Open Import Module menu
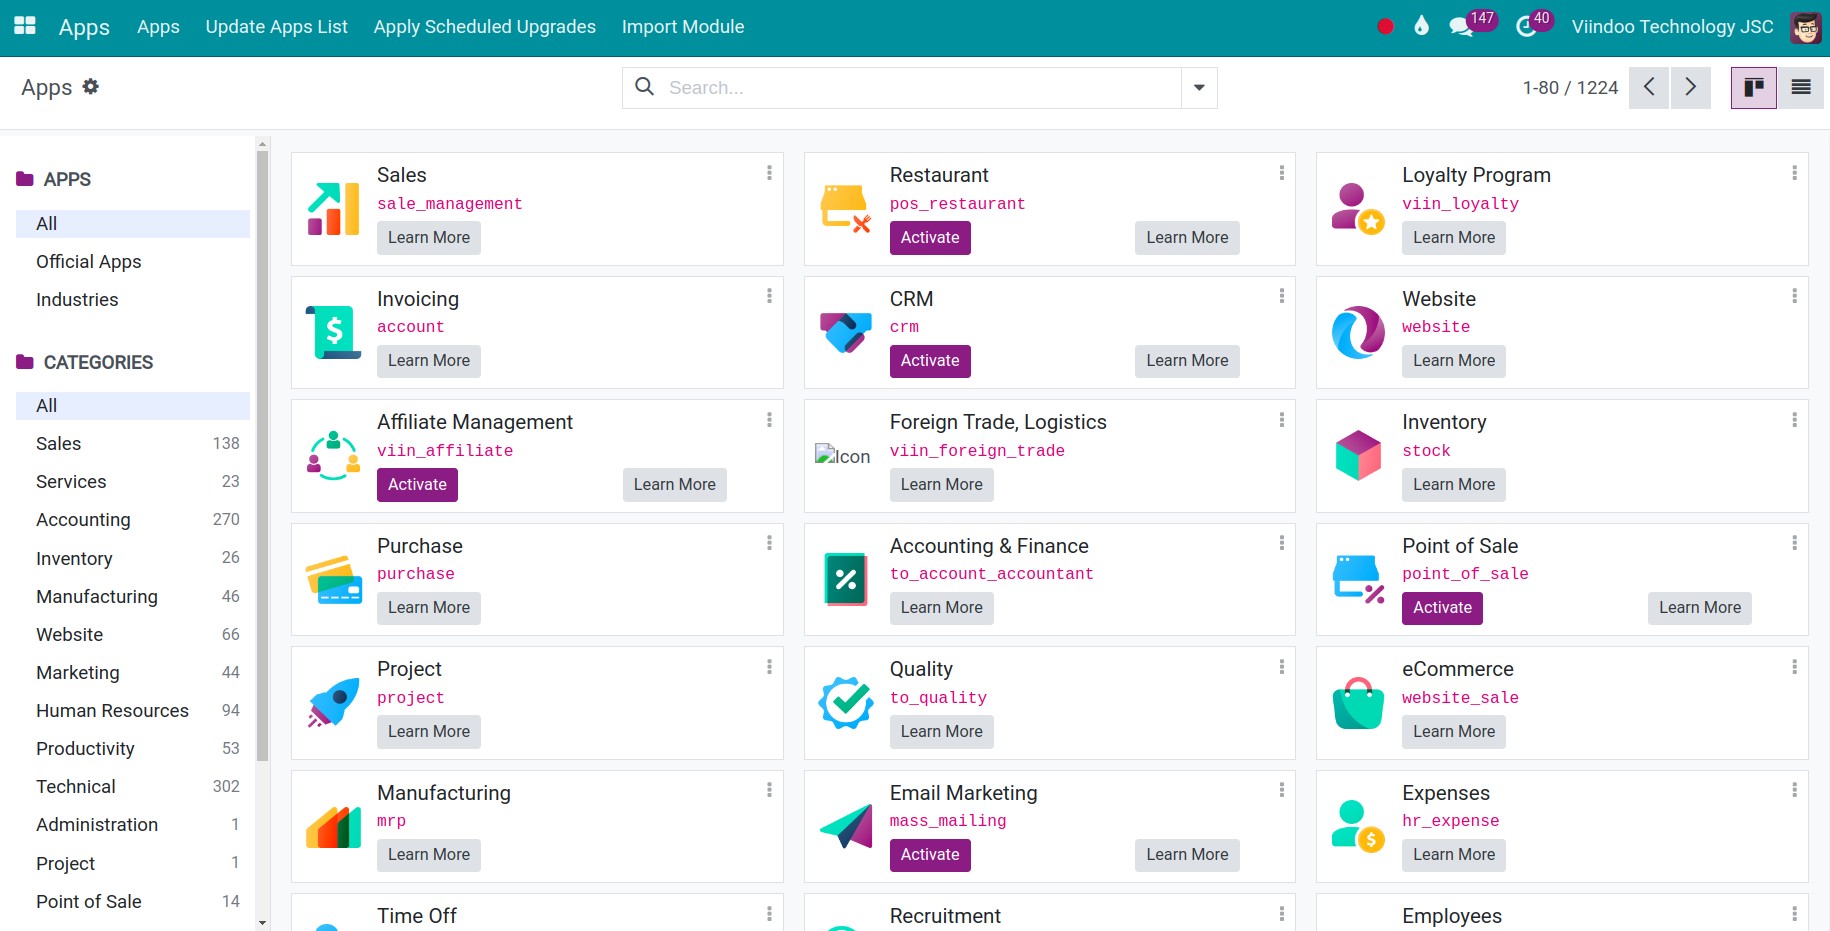The height and width of the screenshot is (931, 1830). click(683, 27)
